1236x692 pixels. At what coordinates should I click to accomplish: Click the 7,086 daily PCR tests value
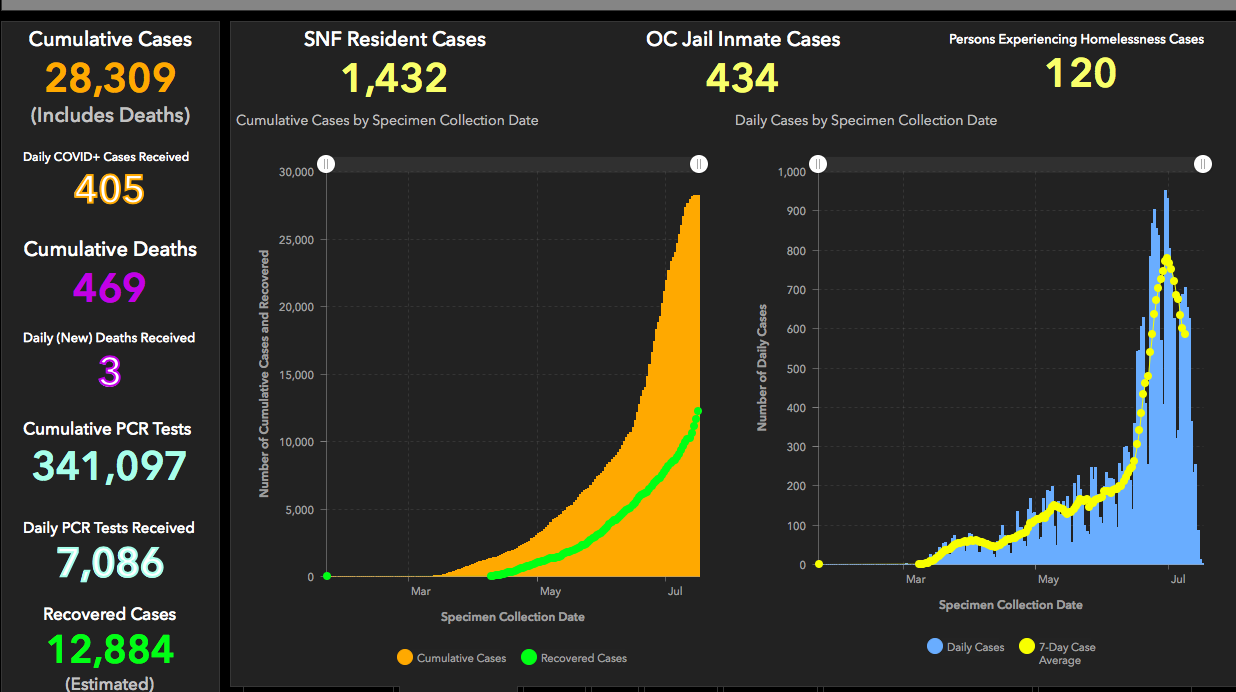pyautogui.click(x=110, y=564)
